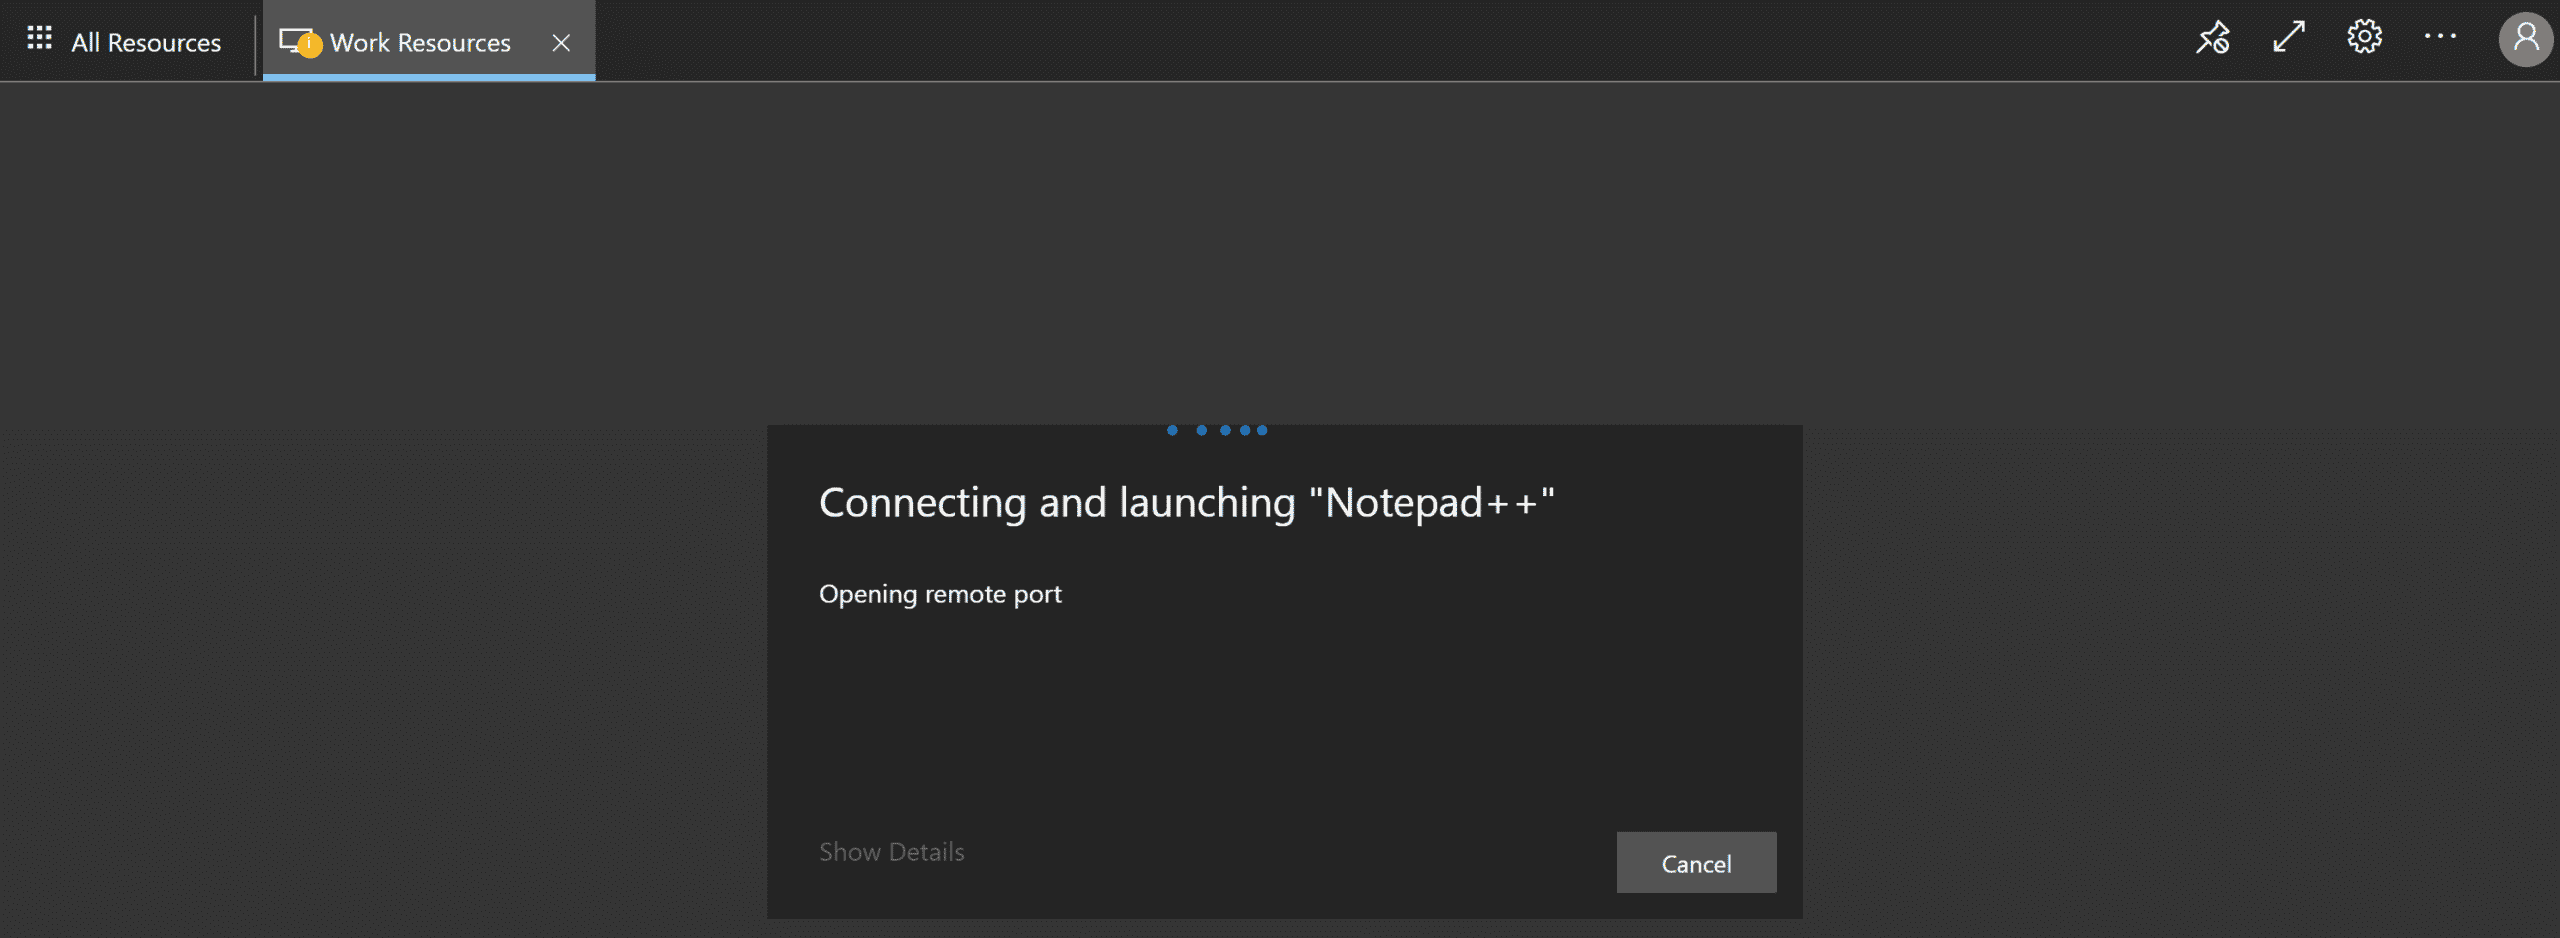Click empty toolbar space beside Work Resources tab
Viewport: 2560px width, 938px height.
click(1300, 40)
